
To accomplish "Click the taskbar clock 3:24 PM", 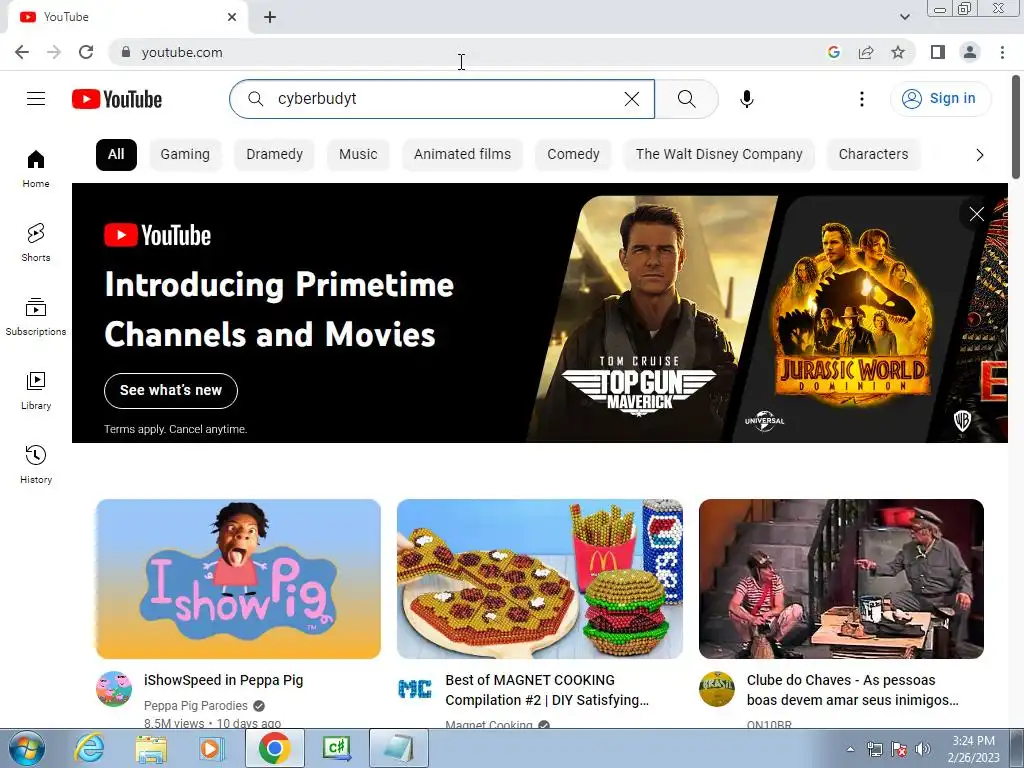I will point(973,741).
